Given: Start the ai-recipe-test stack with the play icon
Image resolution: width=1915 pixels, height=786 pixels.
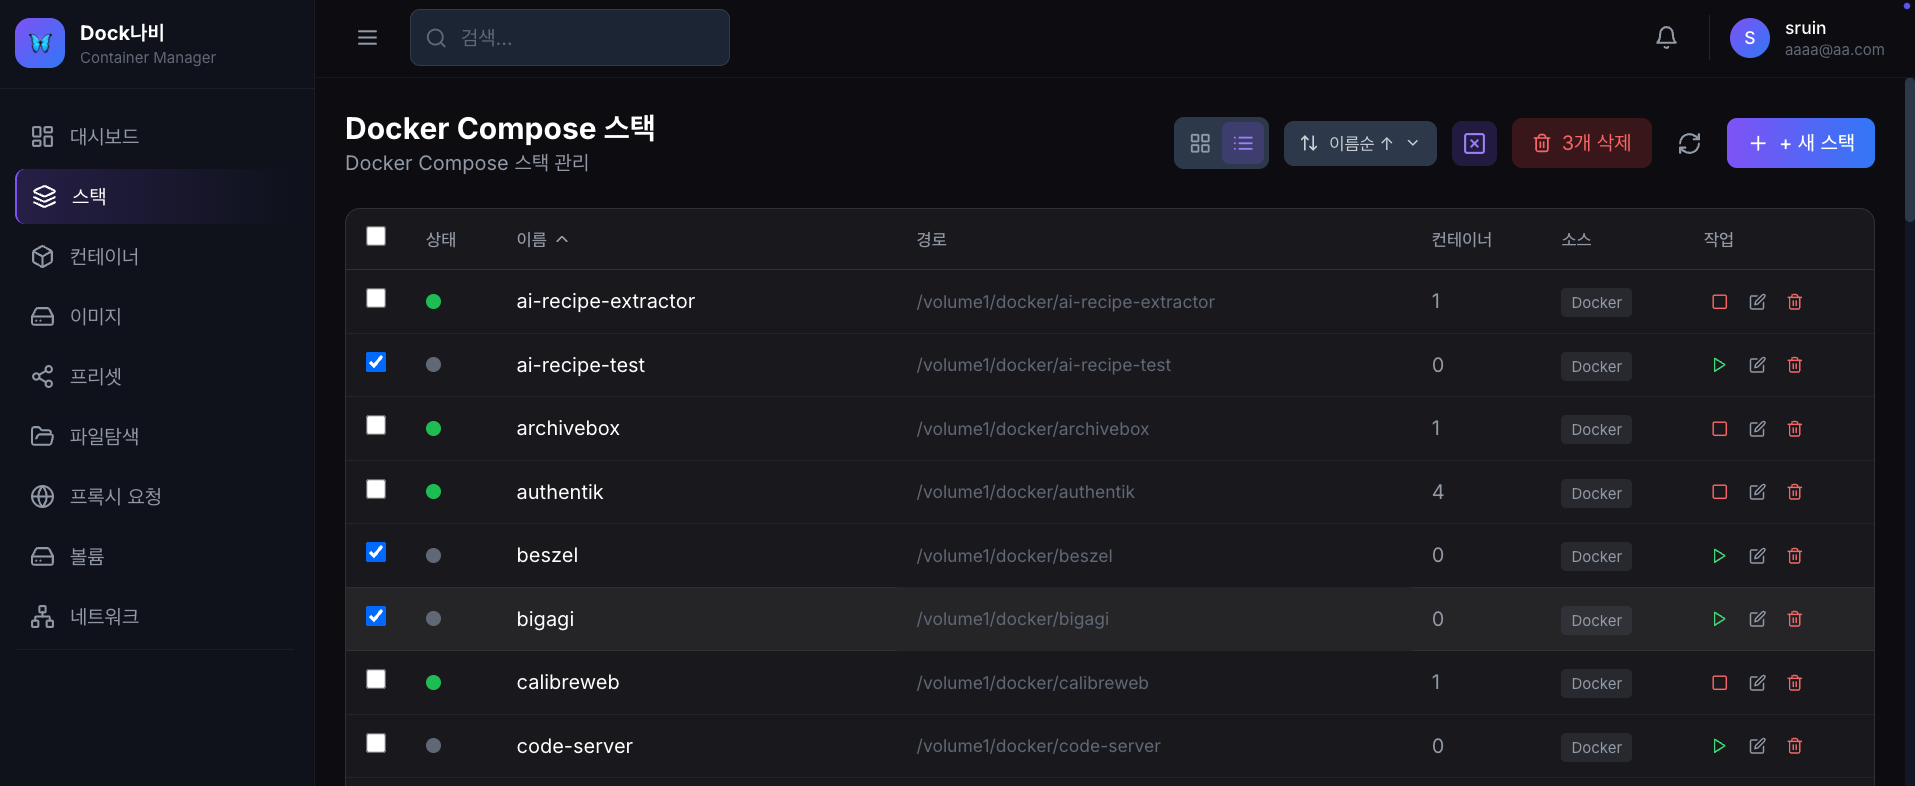Looking at the screenshot, I should (x=1719, y=365).
